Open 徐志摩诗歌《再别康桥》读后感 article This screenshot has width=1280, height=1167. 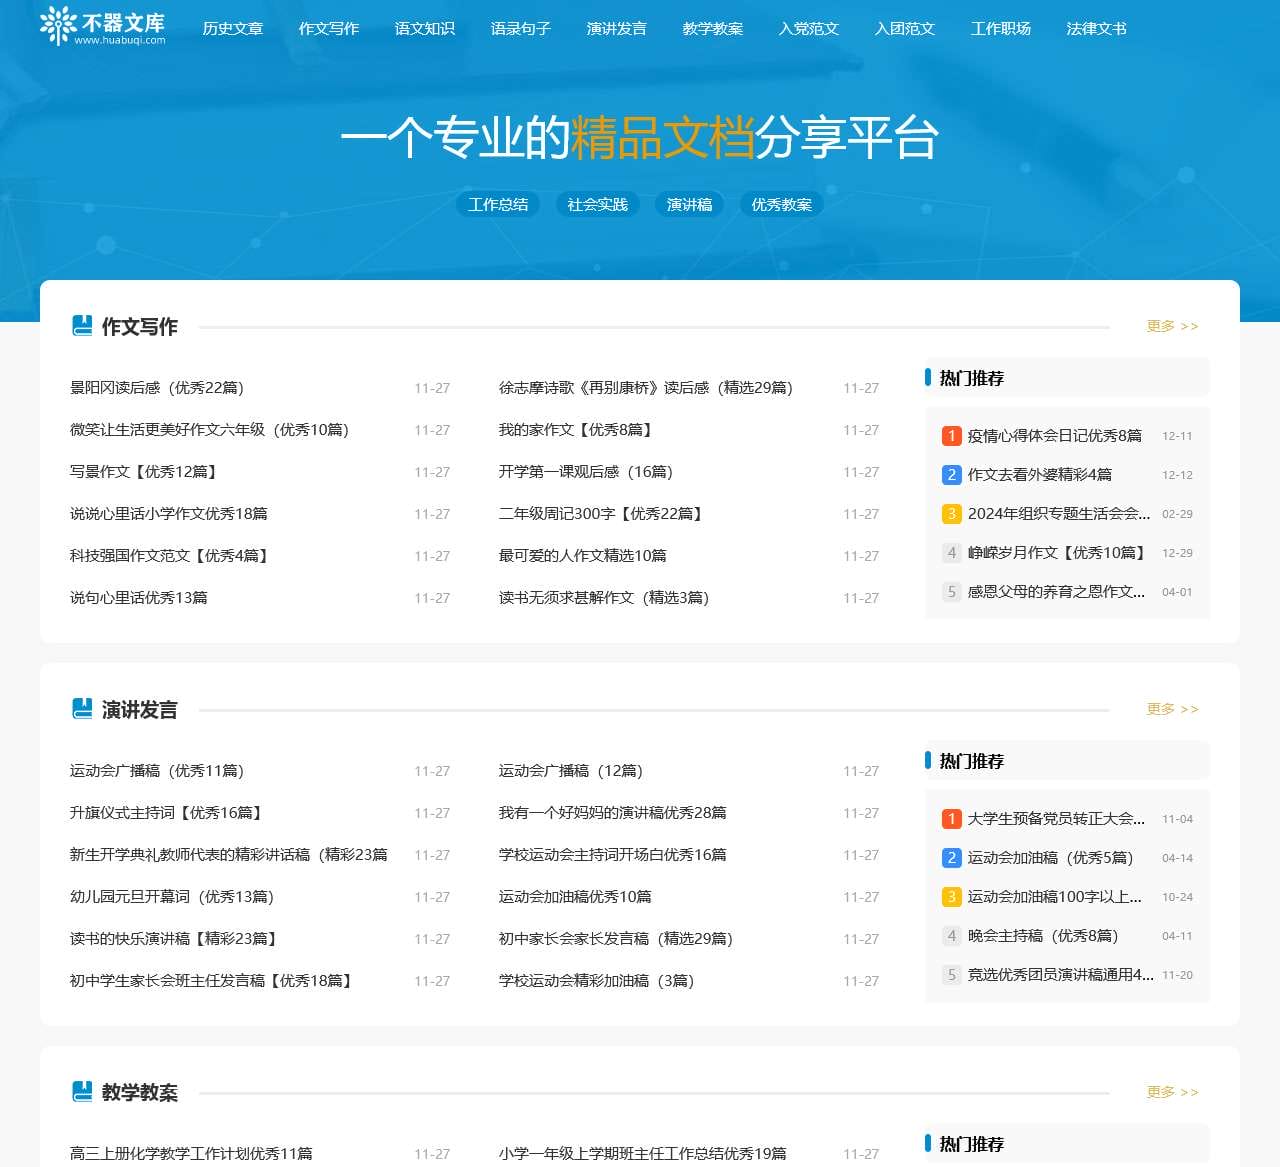(645, 388)
